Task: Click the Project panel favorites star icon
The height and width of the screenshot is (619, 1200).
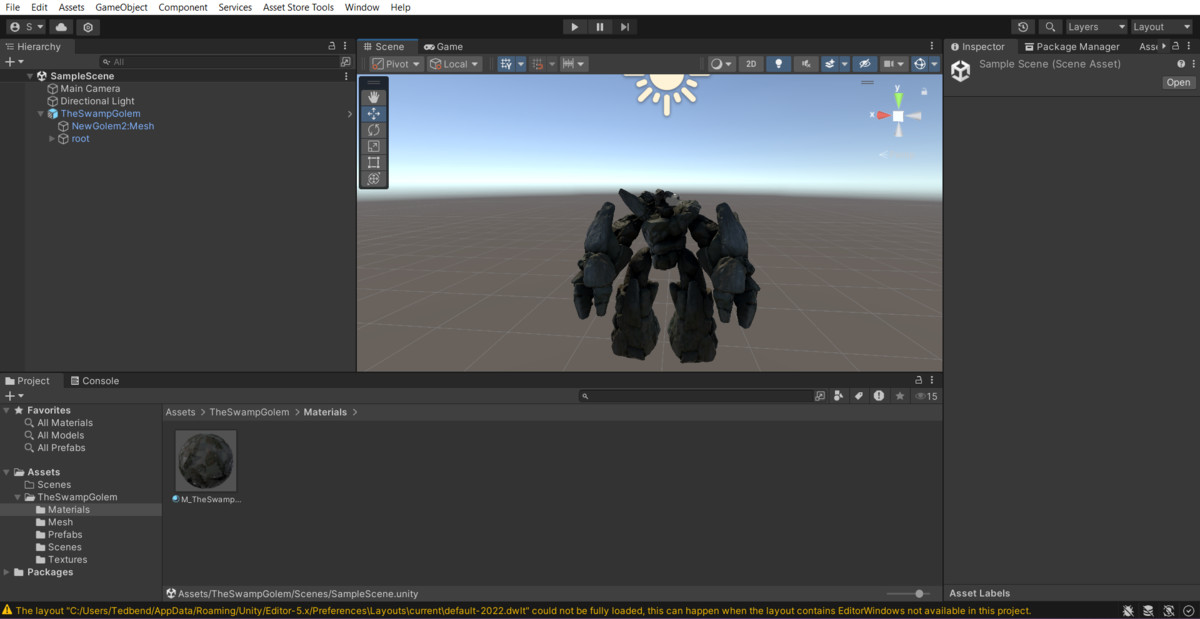Action: (x=900, y=396)
